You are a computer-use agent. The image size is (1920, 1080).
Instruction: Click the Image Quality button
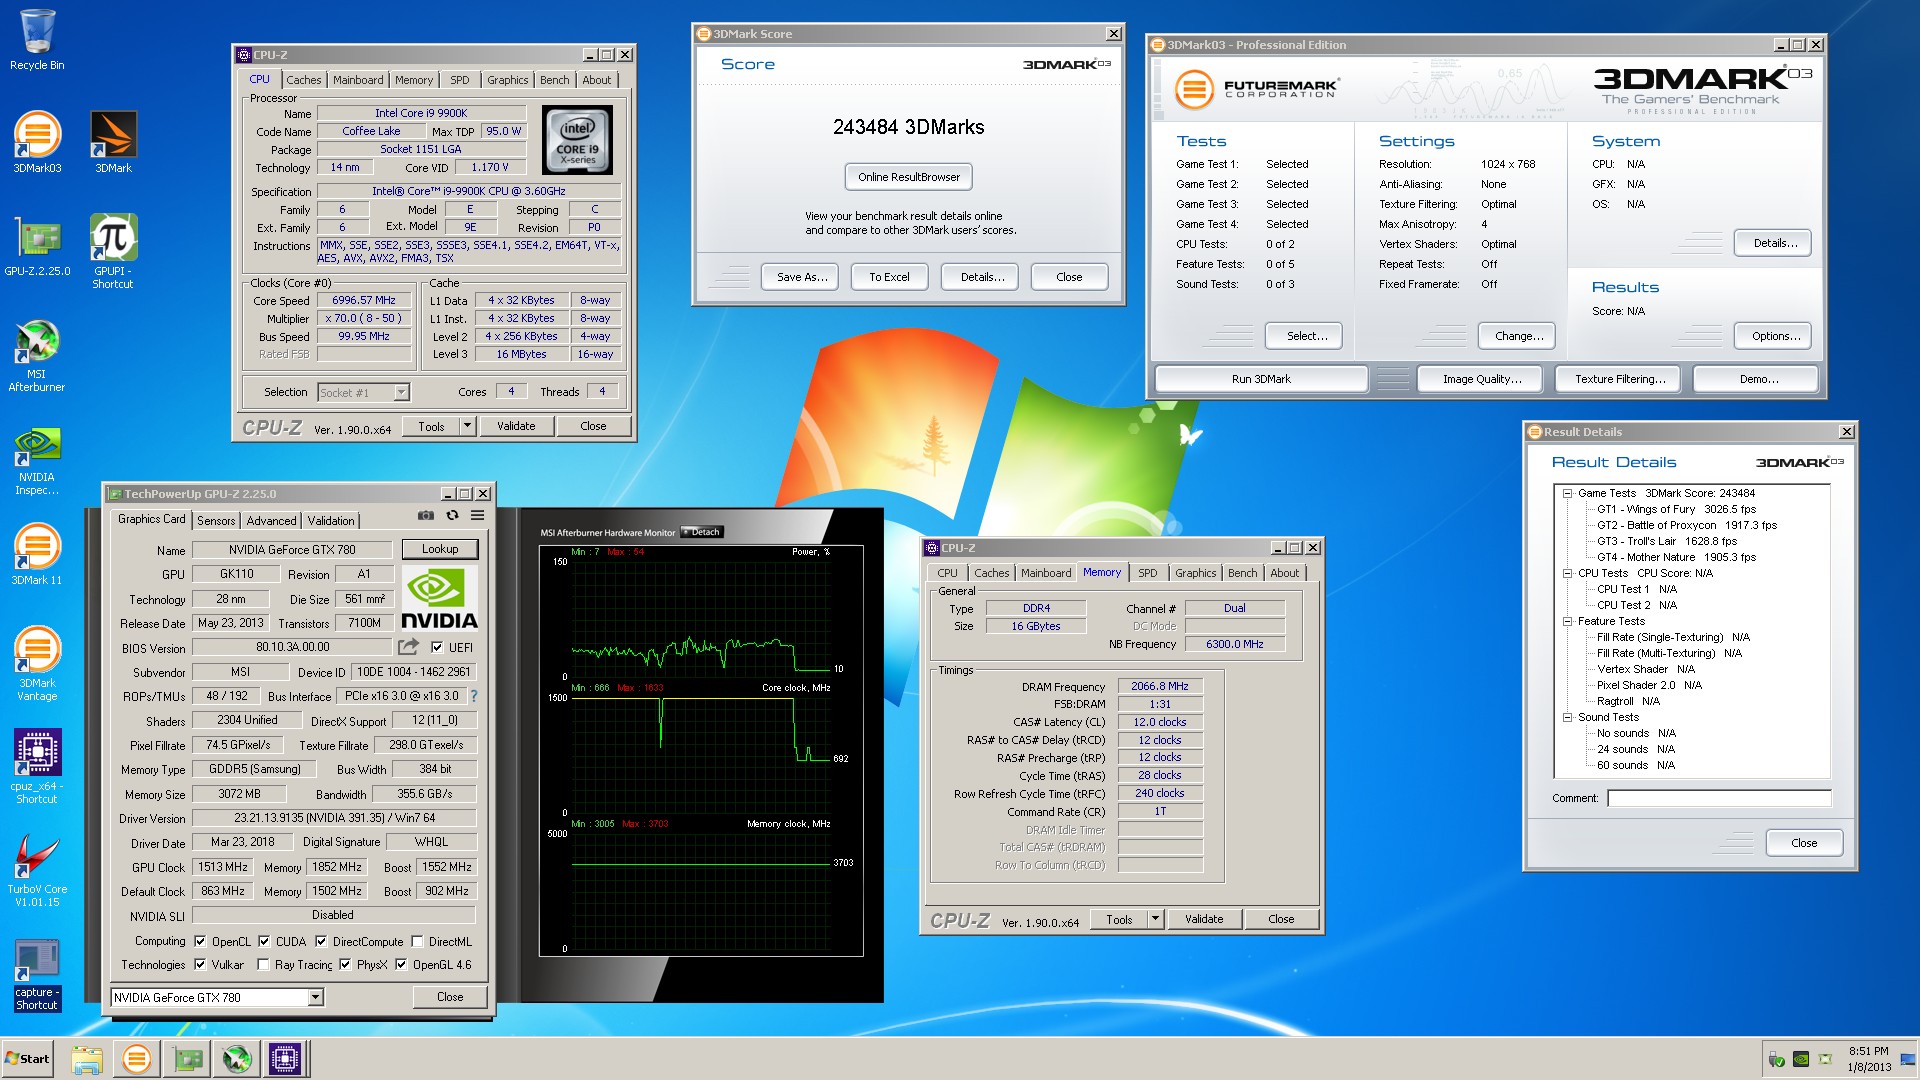click(1482, 379)
